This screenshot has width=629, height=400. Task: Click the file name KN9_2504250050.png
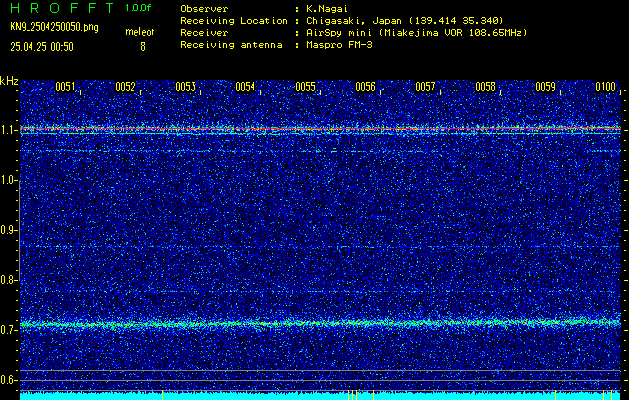click(54, 27)
